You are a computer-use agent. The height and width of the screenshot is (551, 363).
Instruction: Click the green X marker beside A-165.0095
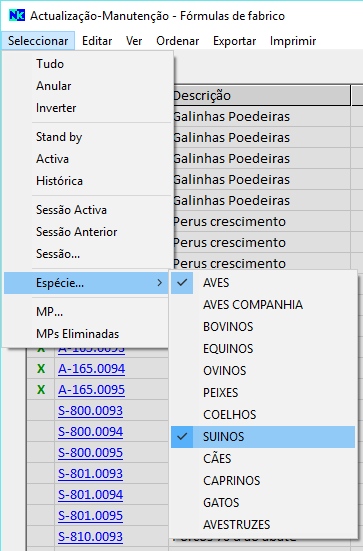click(x=41, y=390)
